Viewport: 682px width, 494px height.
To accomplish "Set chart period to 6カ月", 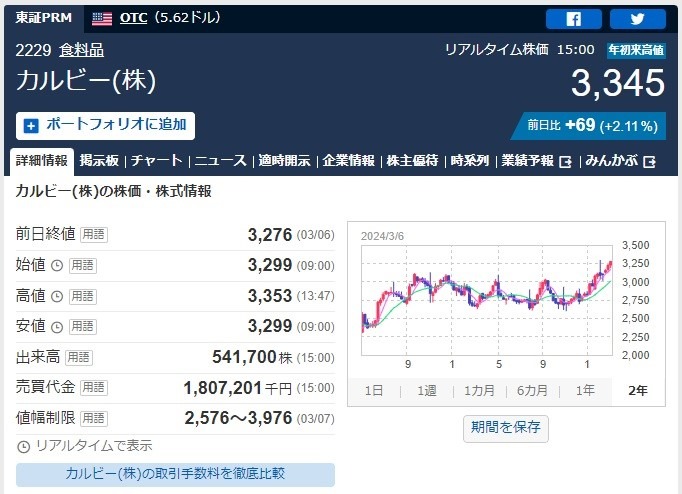I will (x=532, y=391).
